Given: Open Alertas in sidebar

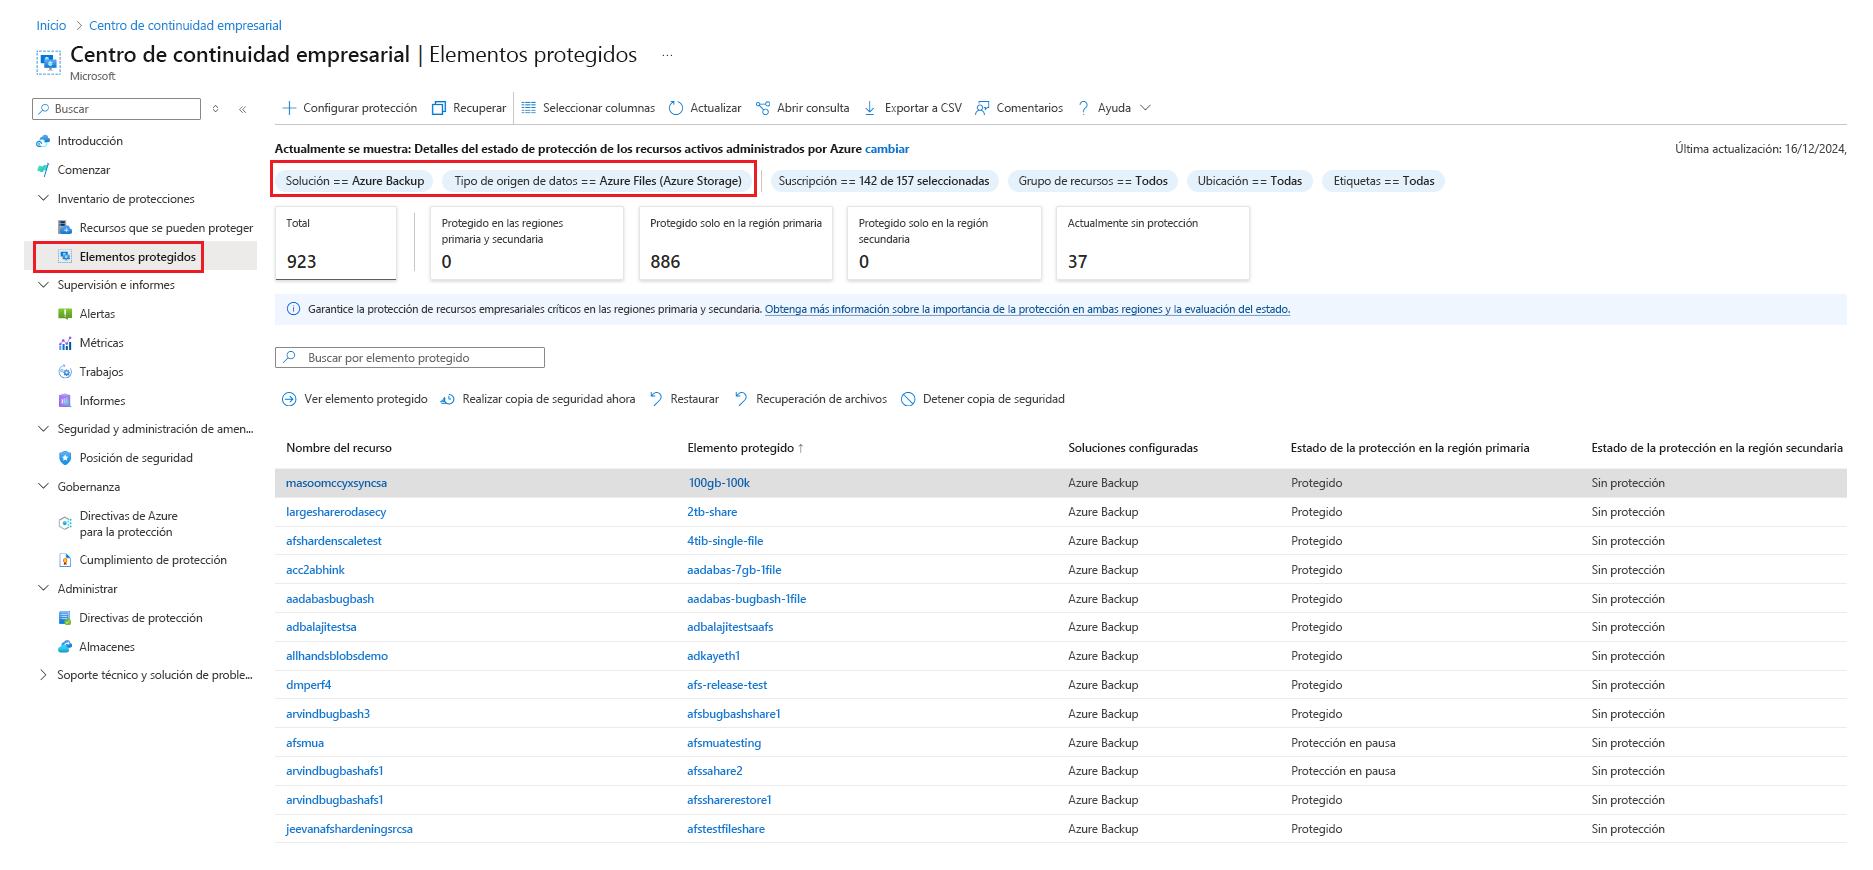Looking at the screenshot, I should [x=97, y=314].
